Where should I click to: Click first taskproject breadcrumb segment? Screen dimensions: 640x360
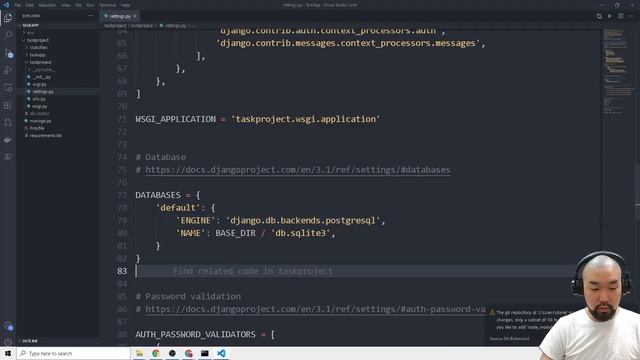[x=115, y=25]
